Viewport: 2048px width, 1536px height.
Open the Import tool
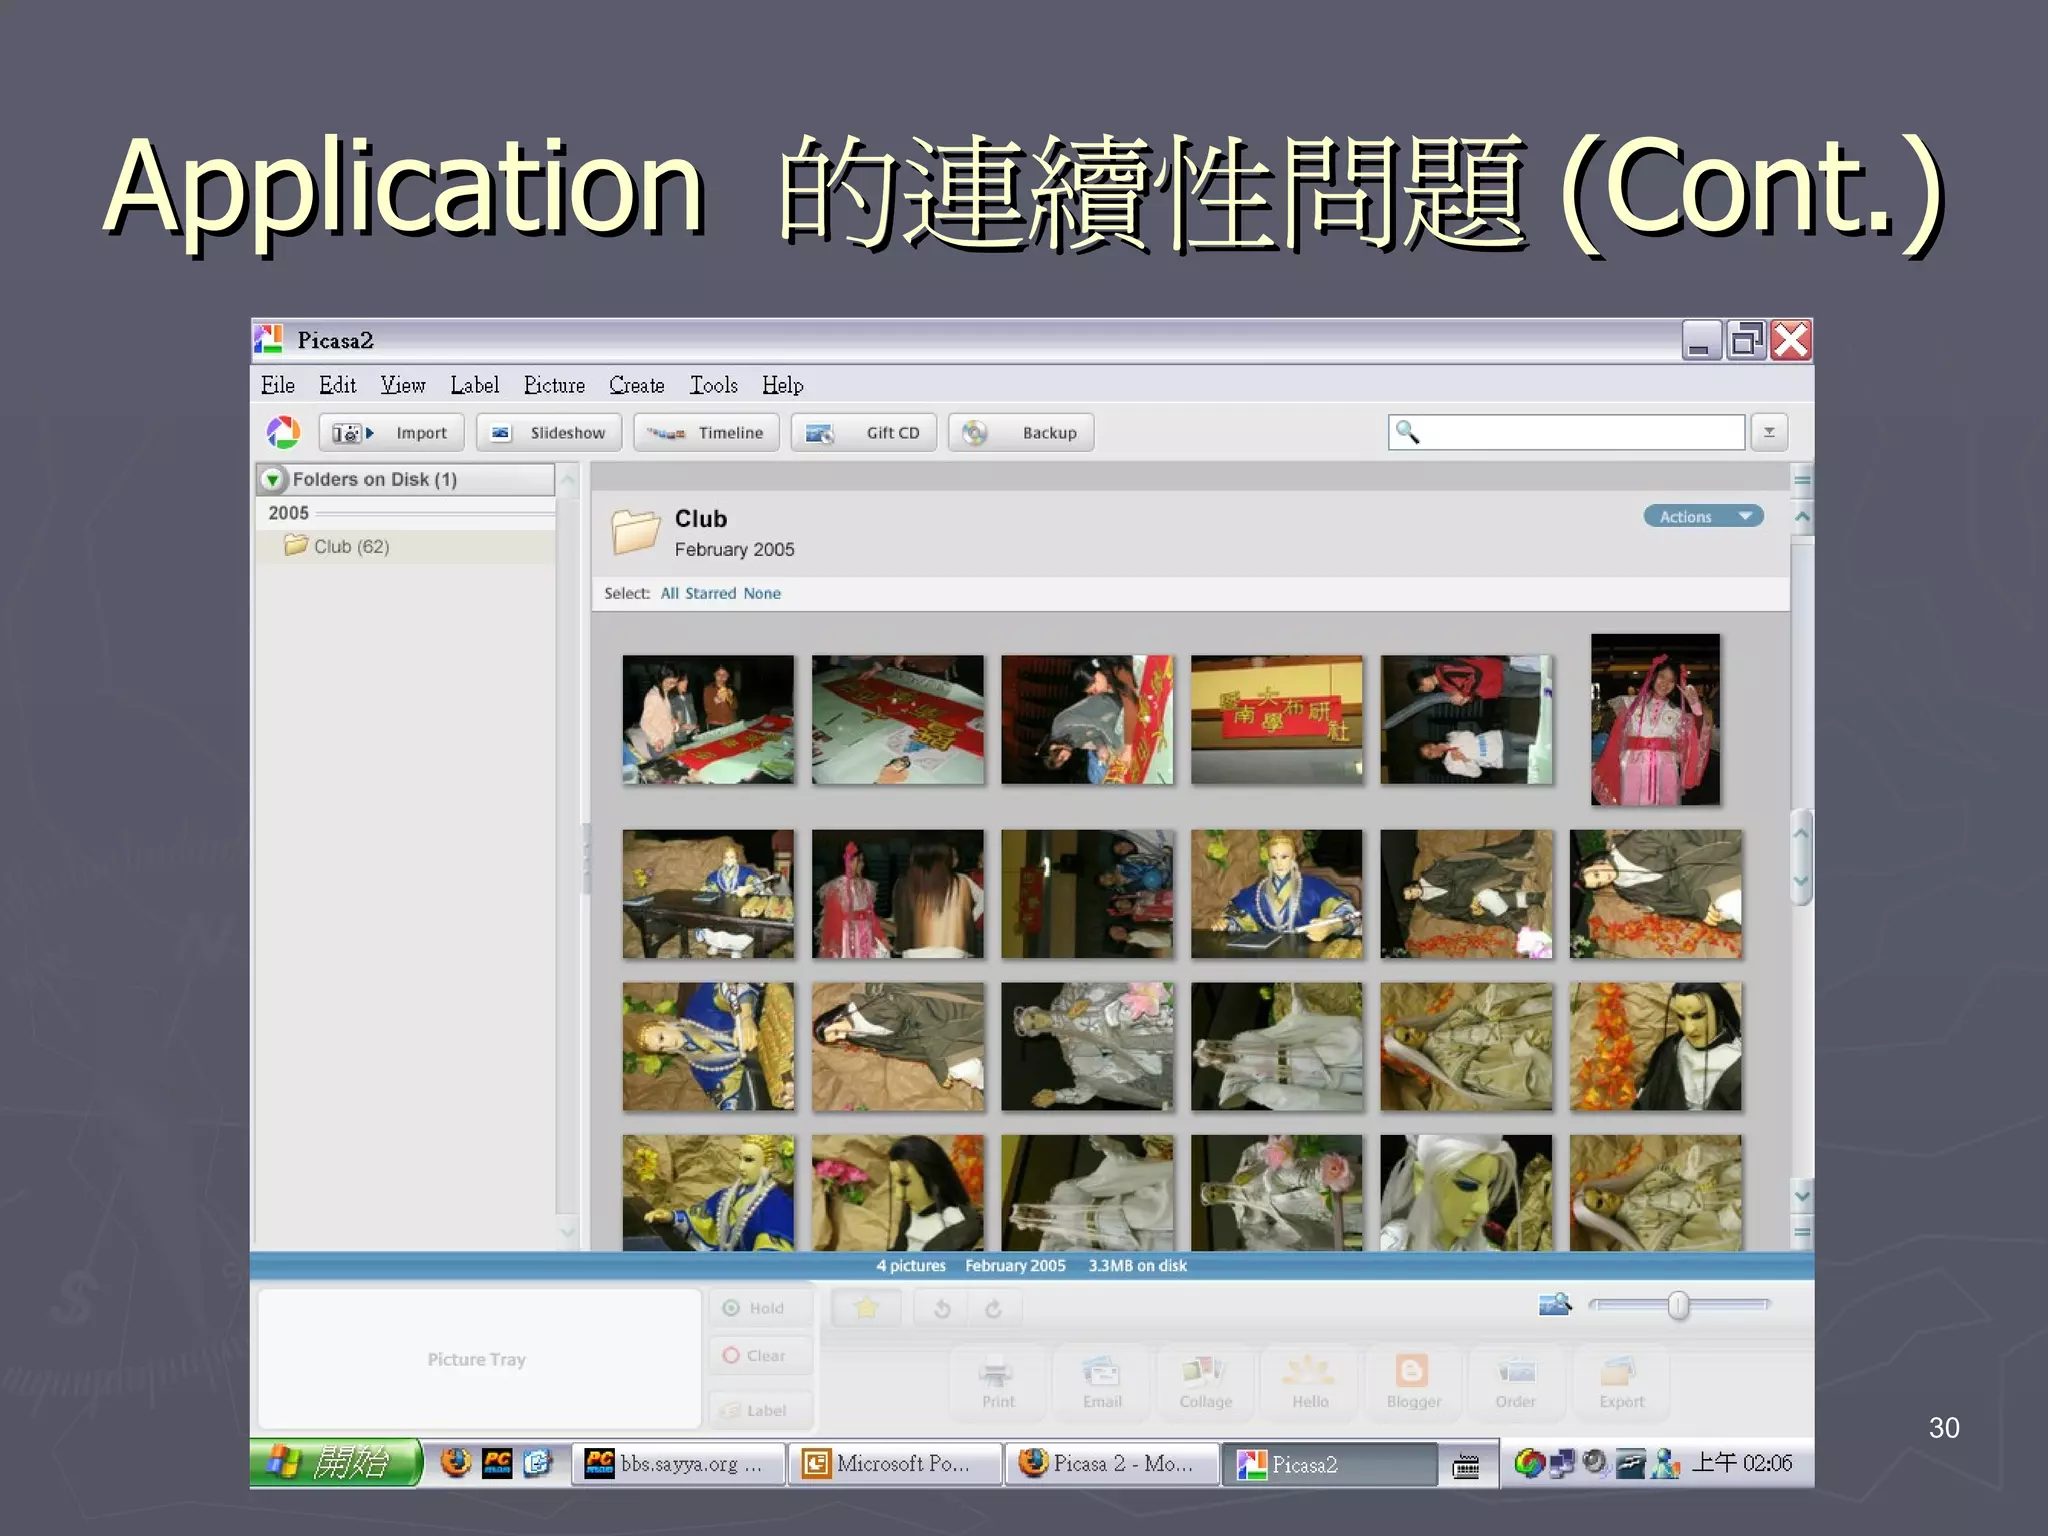point(391,432)
